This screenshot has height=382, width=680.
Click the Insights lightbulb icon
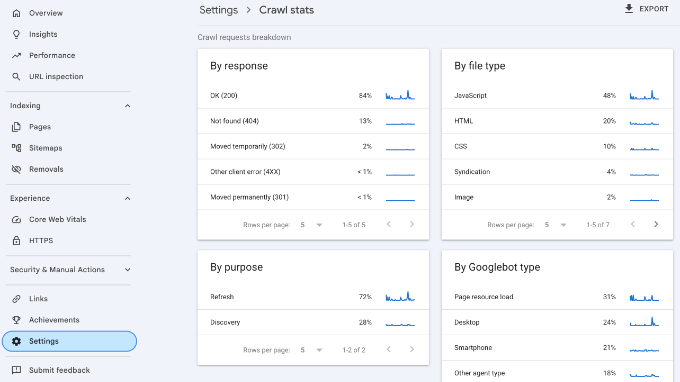tap(16, 34)
